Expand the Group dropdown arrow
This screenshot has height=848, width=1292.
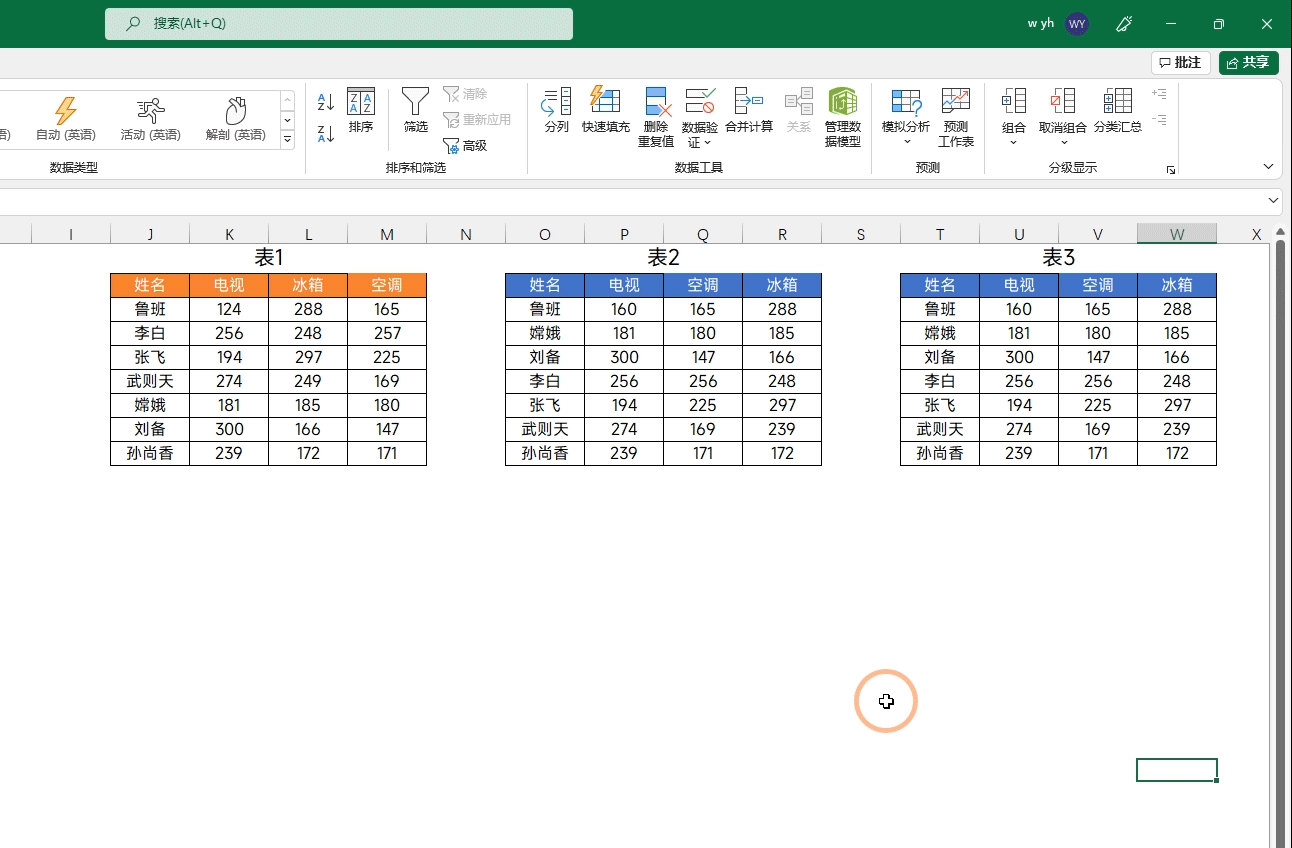pyautogui.click(x=1014, y=142)
